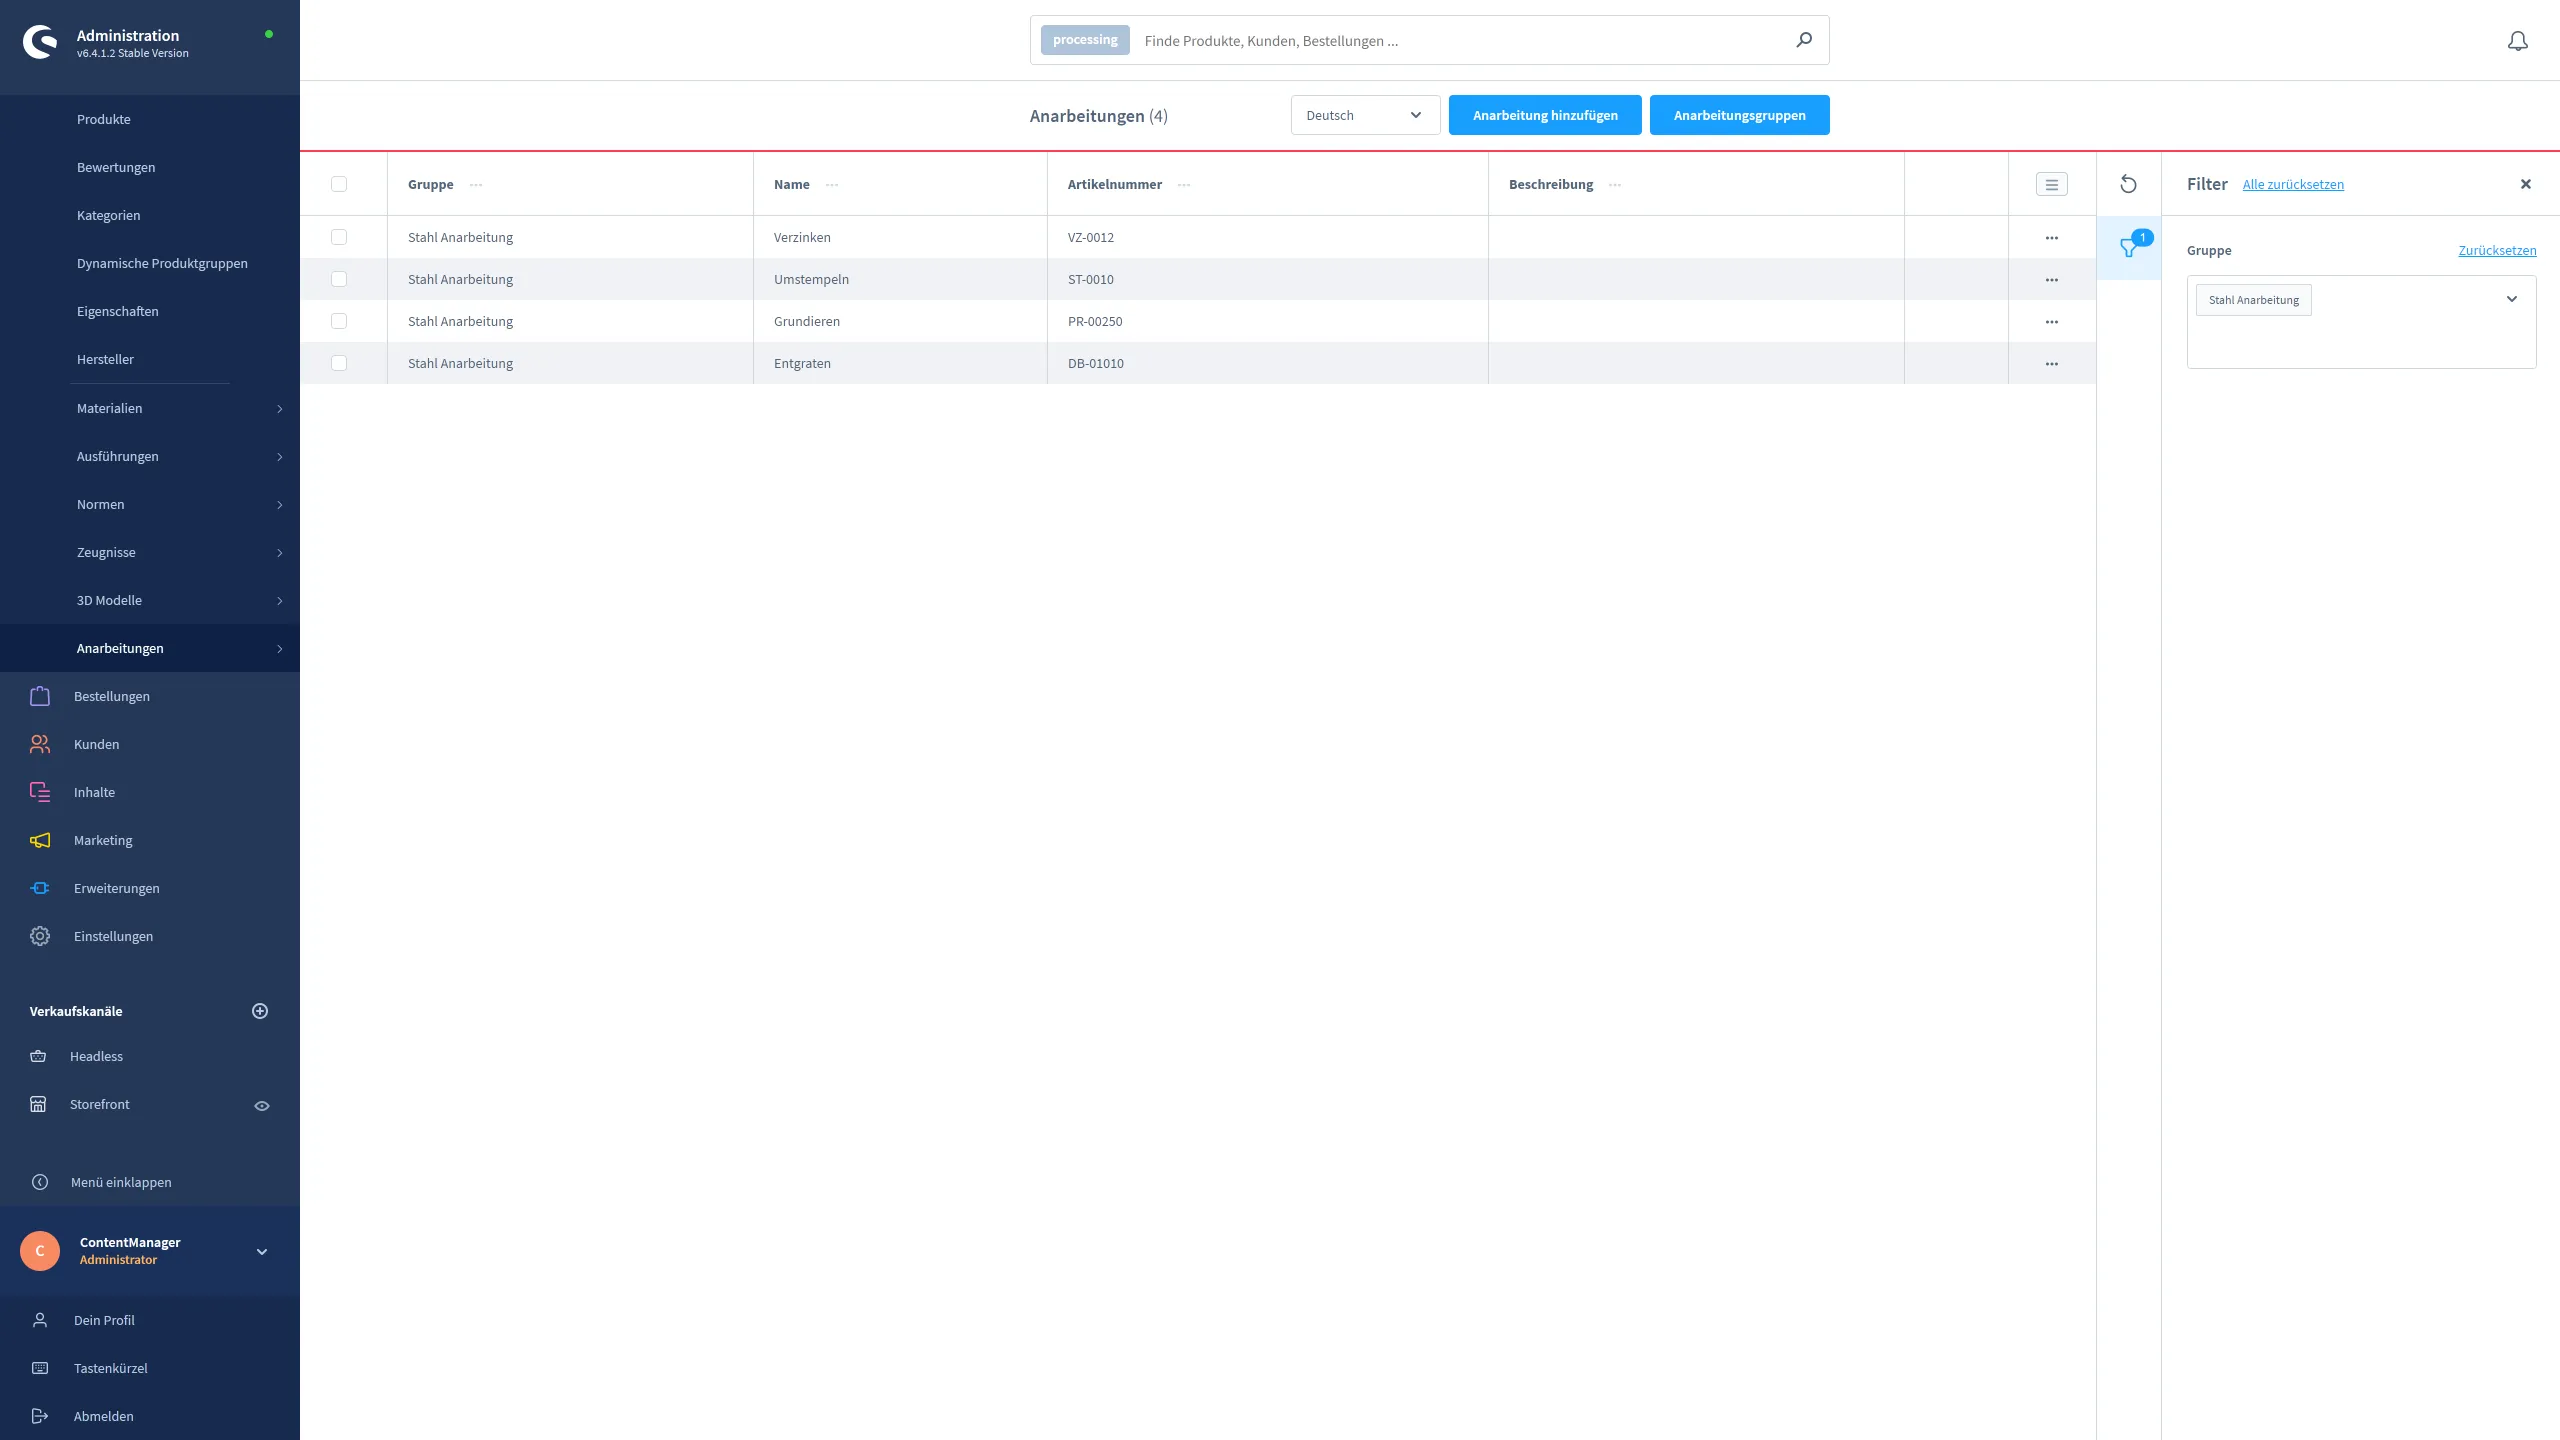Click the Headless basket icon
The width and height of the screenshot is (2560, 1440).
(38, 1056)
